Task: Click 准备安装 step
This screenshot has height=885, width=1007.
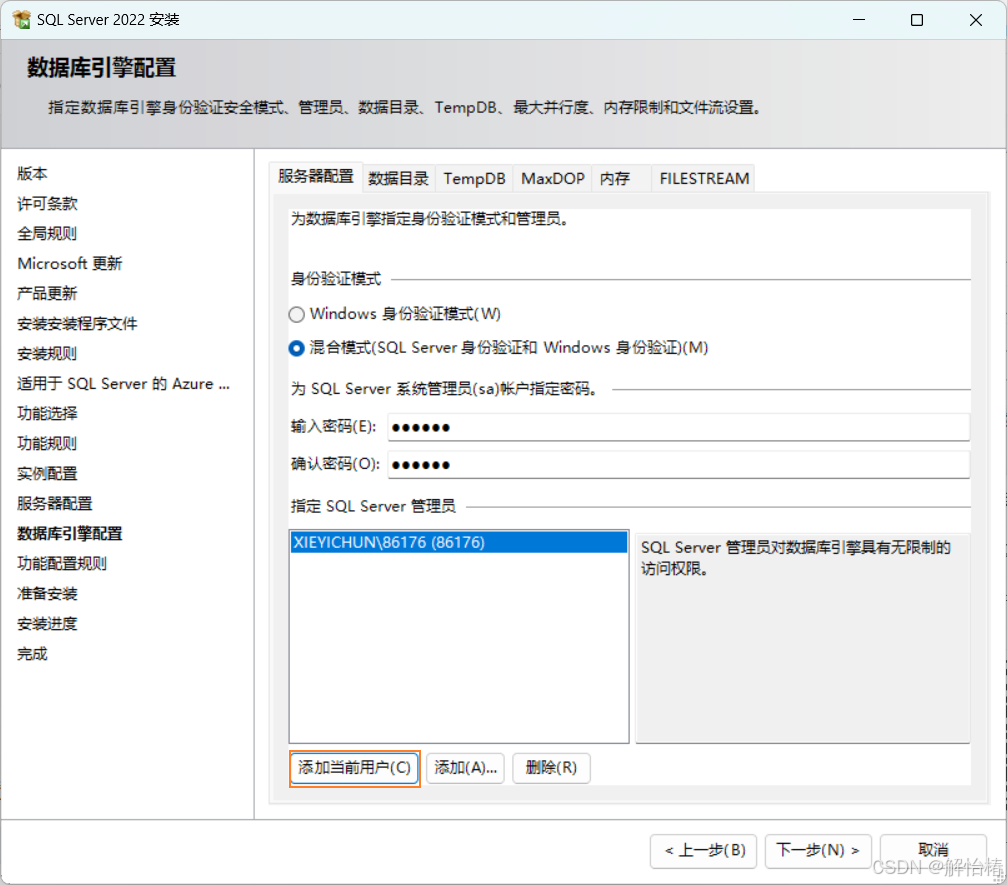Action: tap(47, 594)
